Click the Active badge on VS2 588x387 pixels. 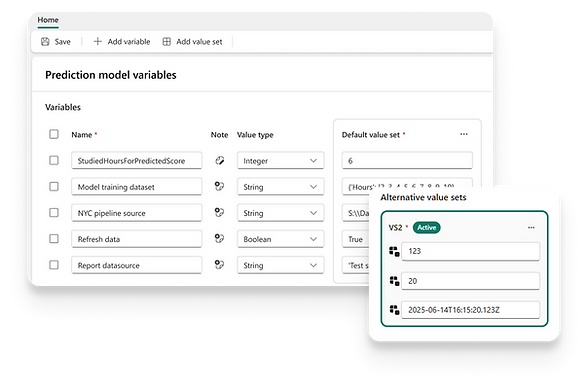tap(427, 228)
